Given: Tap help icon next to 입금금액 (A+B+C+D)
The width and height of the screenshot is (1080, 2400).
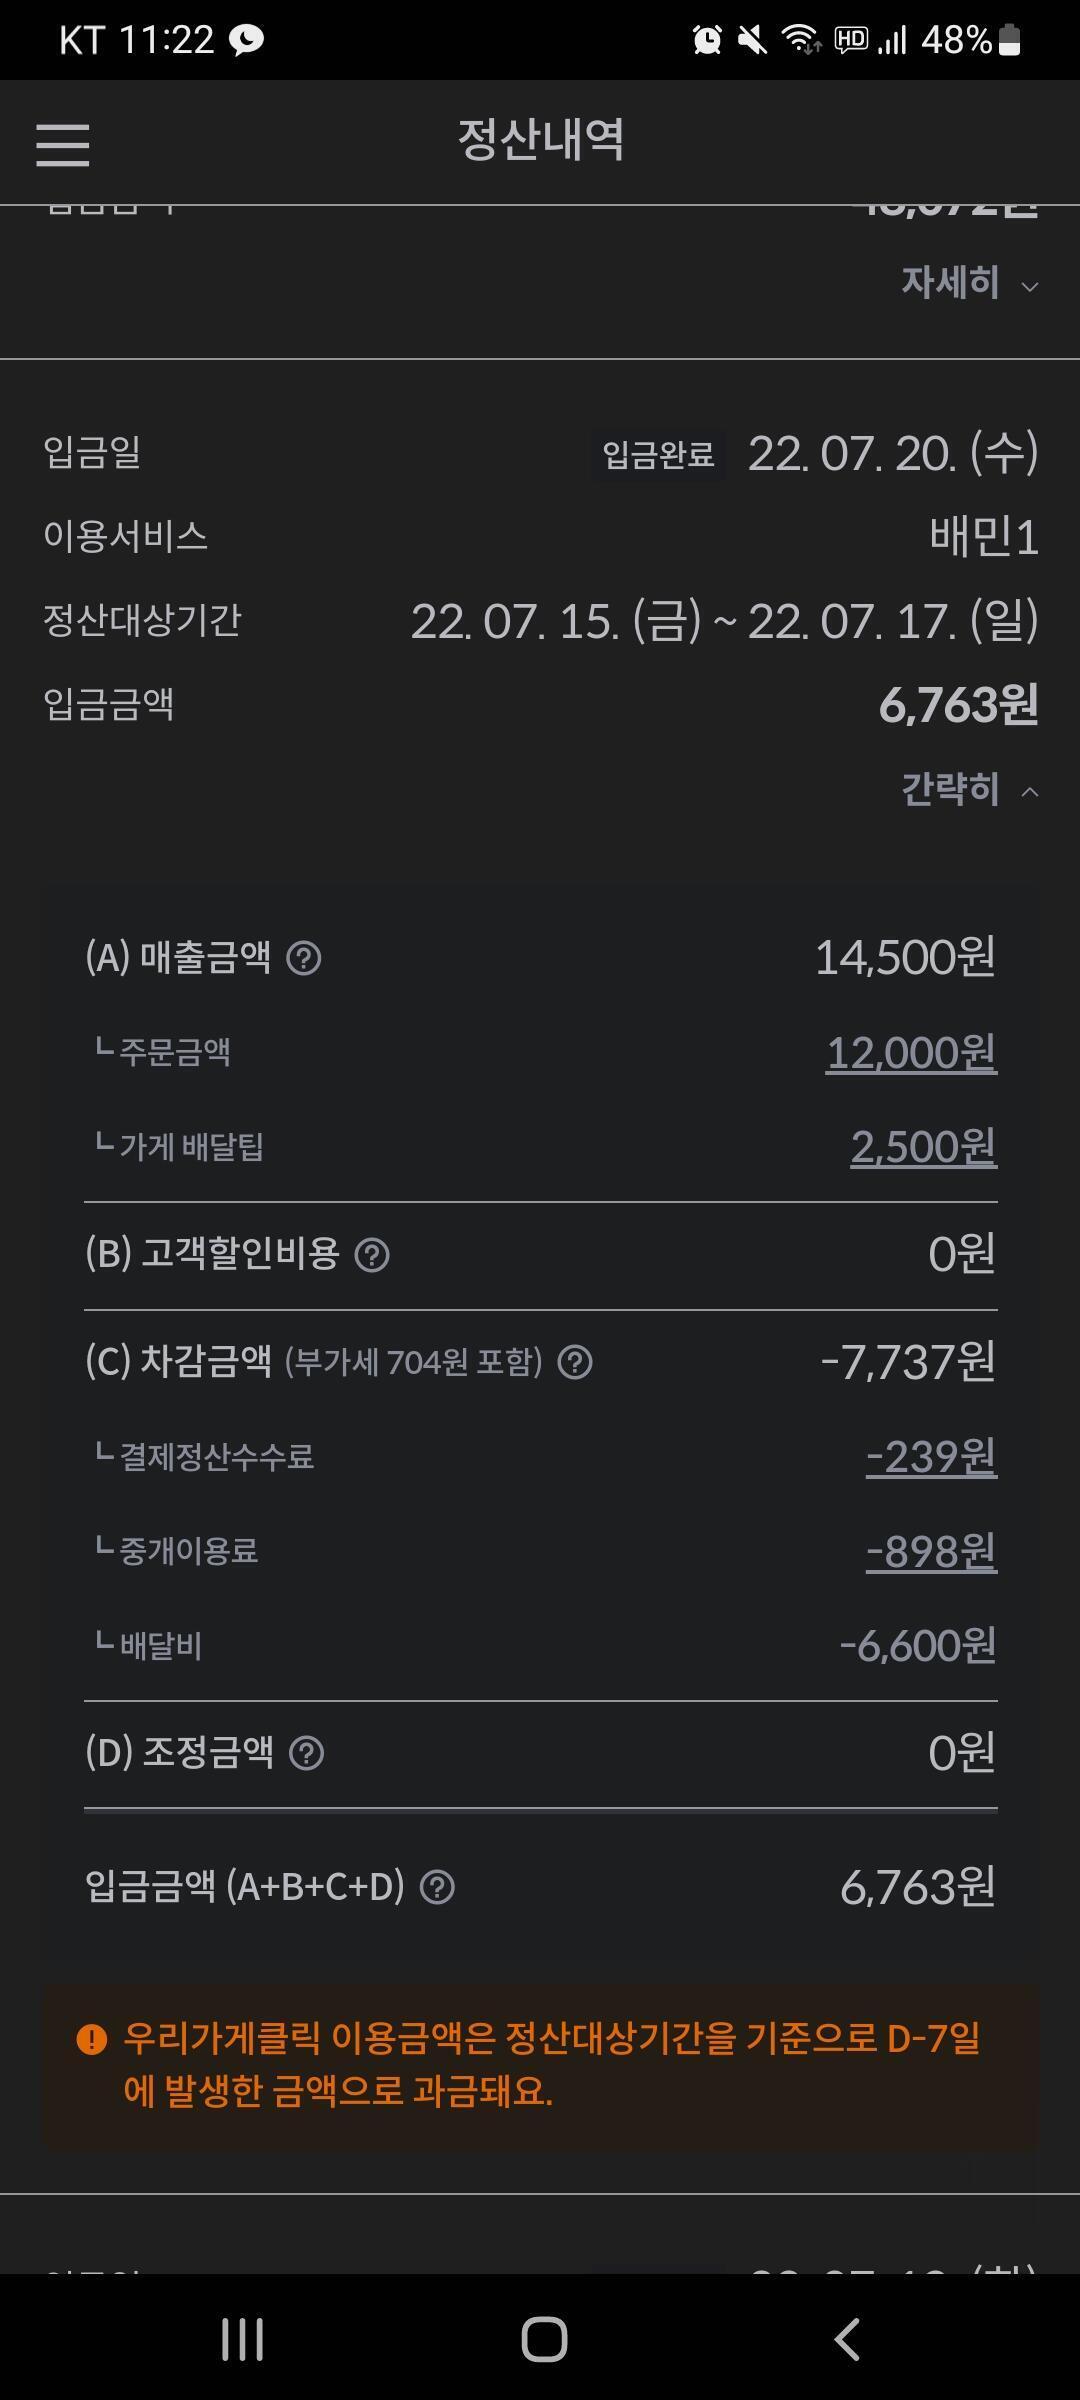Looking at the screenshot, I should tap(437, 1887).
